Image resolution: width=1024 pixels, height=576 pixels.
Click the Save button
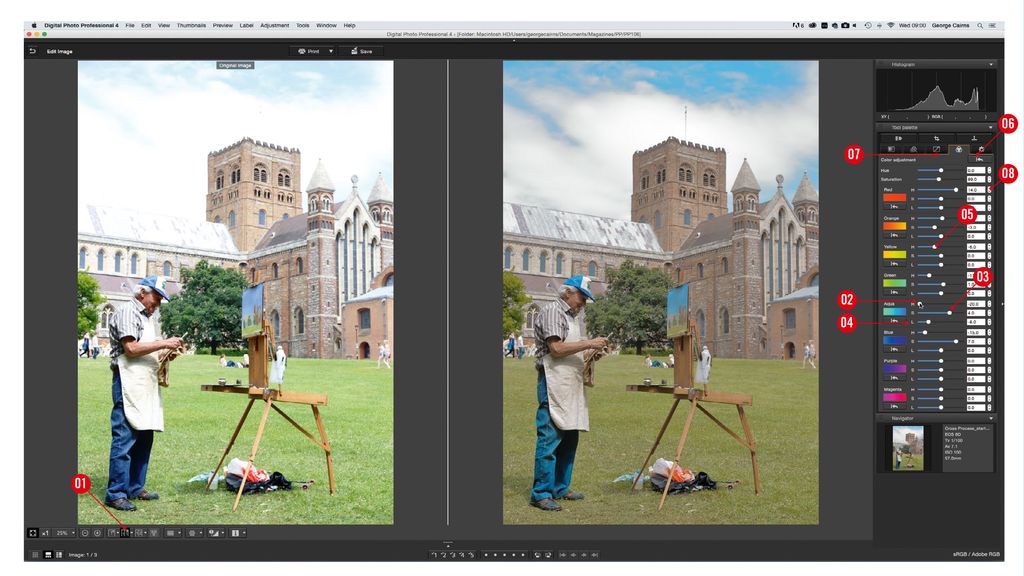[363, 51]
